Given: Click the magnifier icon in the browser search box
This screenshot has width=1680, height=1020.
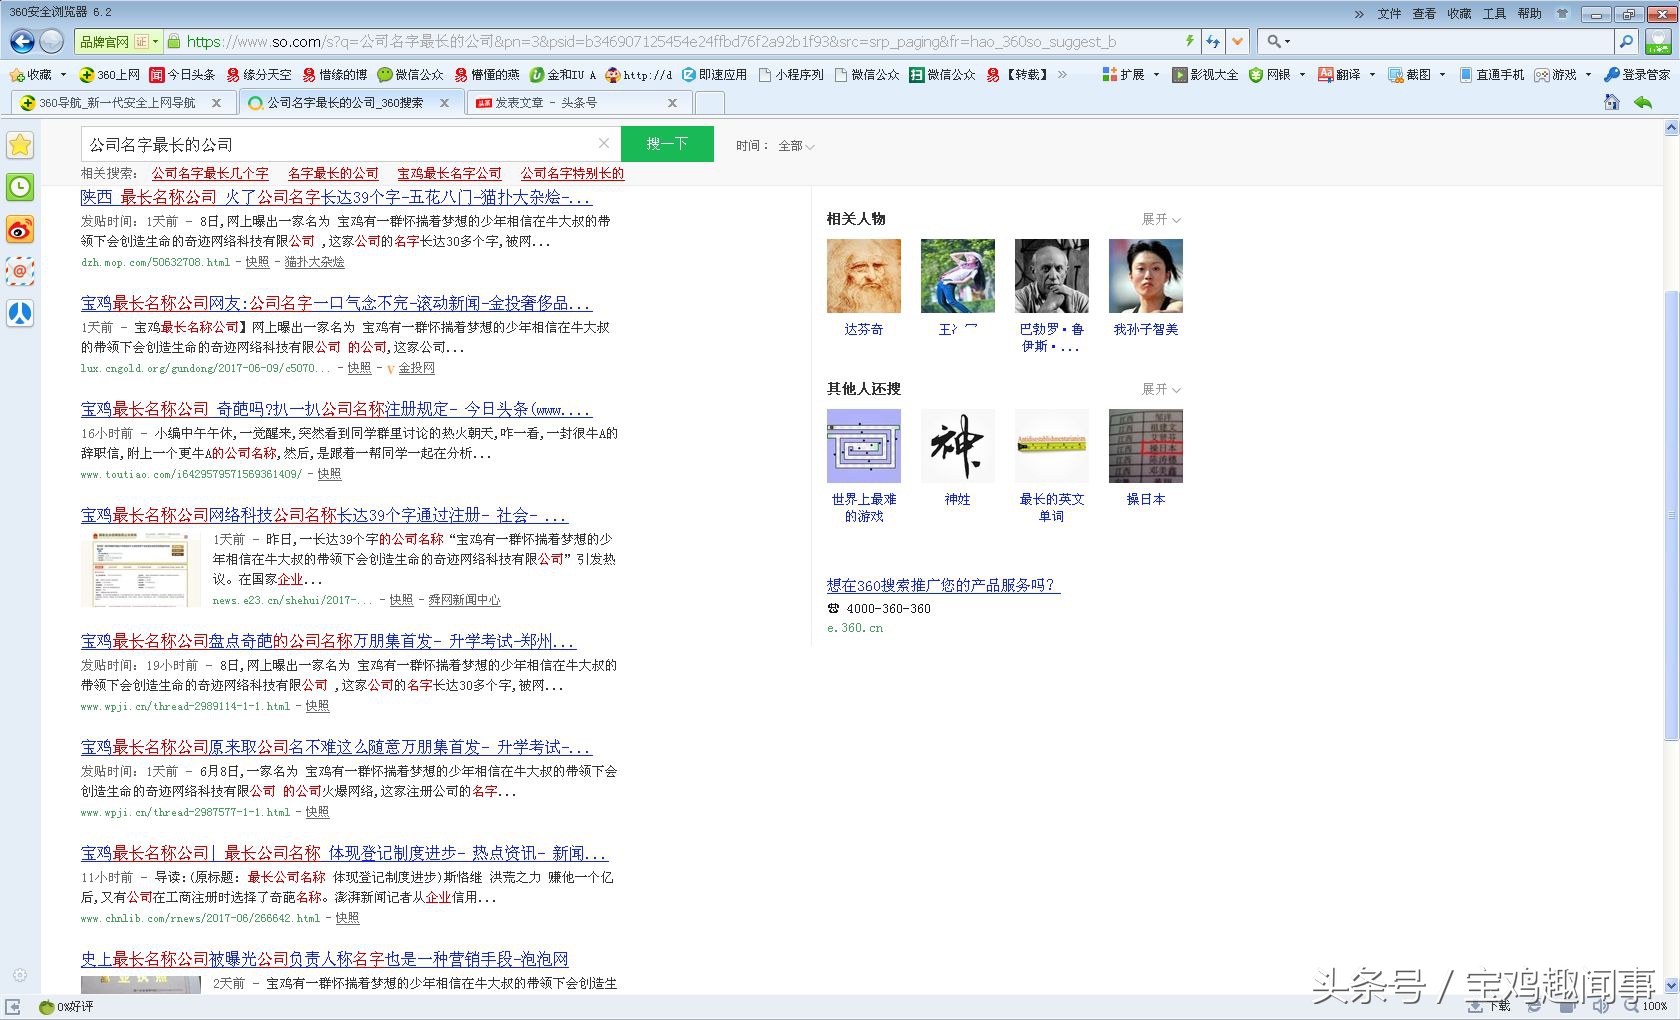Looking at the screenshot, I should pos(1626,41).
